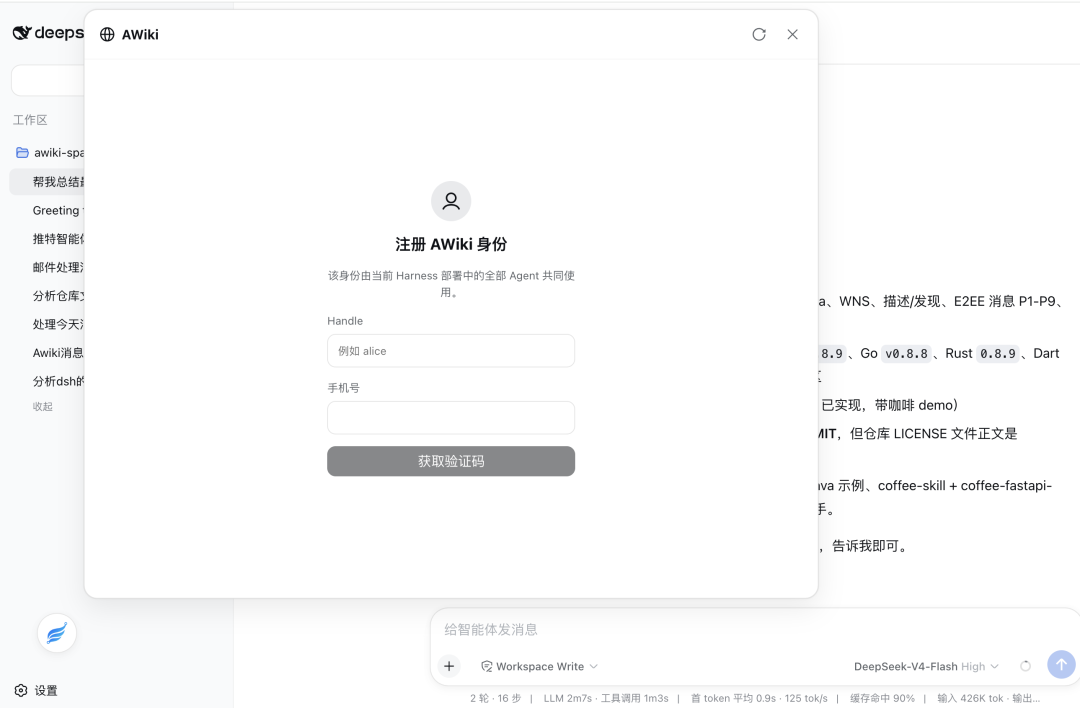Click the plus attachment button
This screenshot has height=708, width=1080.
[449, 666]
